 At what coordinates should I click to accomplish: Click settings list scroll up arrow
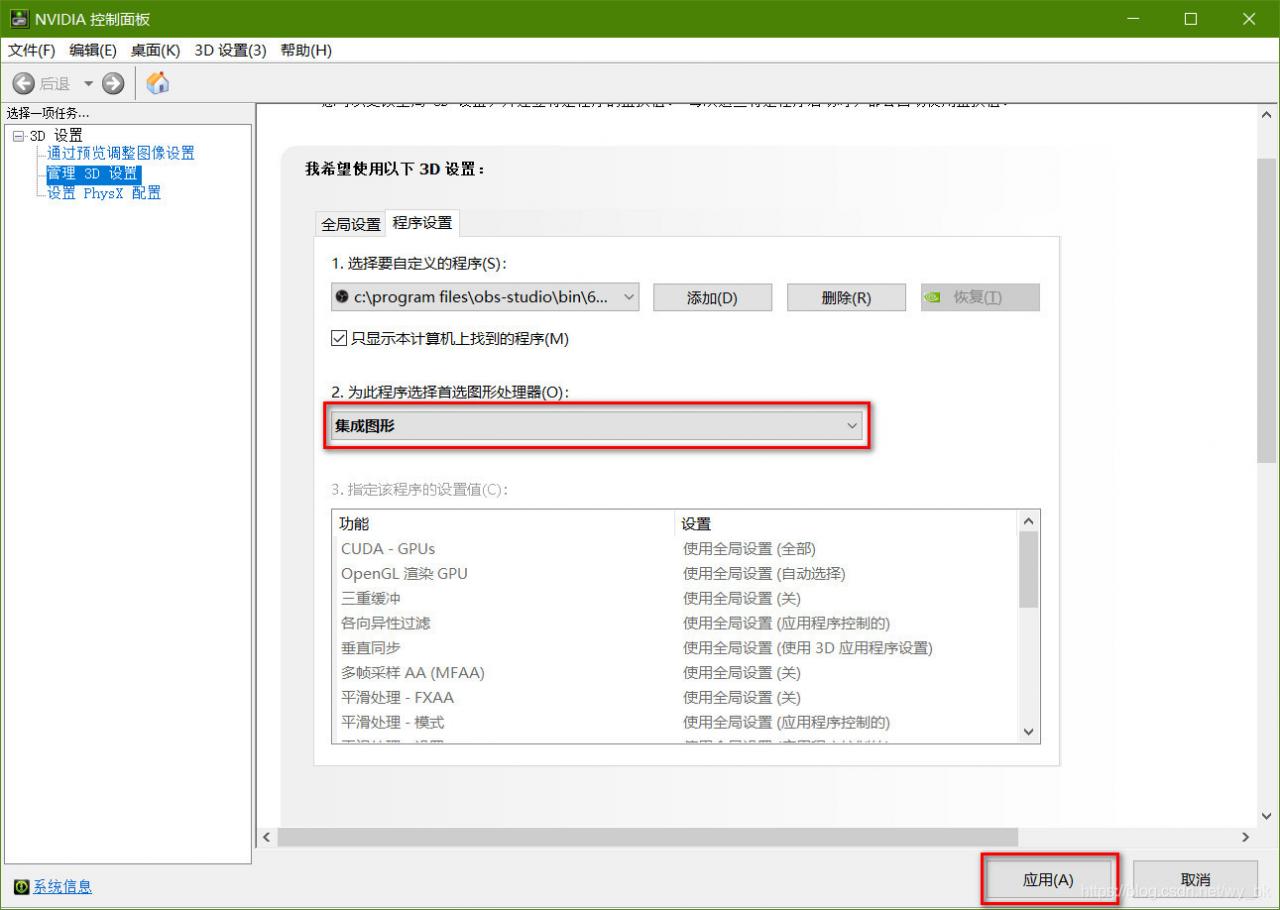click(1029, 522)
